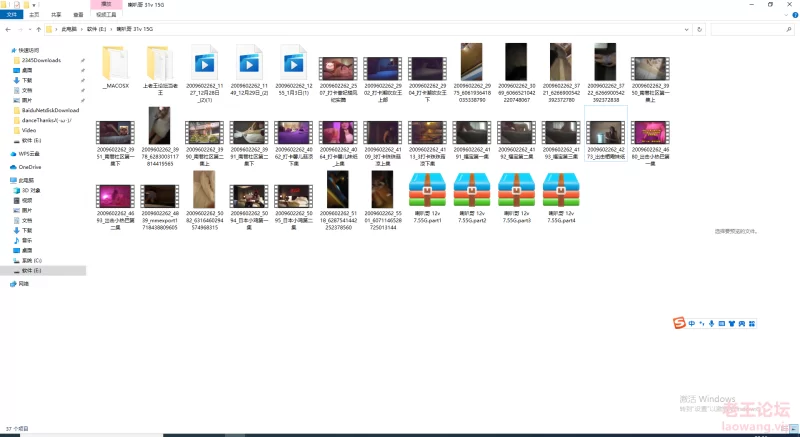Open the 视频工具 Video Tools tab

pos(106,15)
